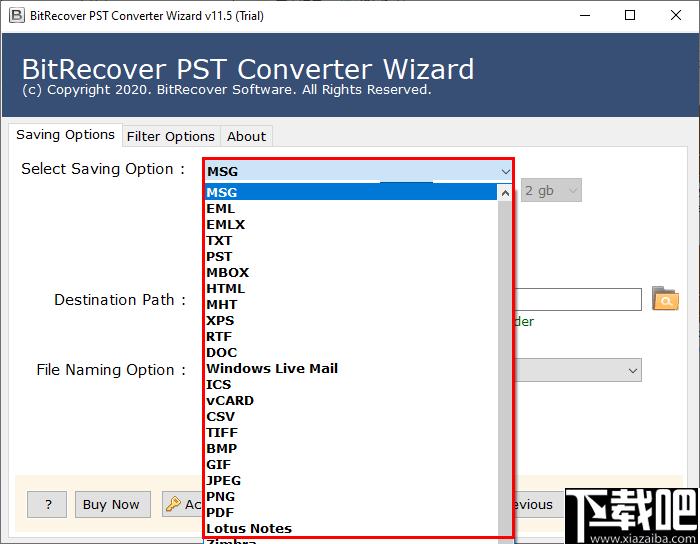Click the dropdown list scrollbar track
This screenshot has width=700, height=544.
point(505,368)
